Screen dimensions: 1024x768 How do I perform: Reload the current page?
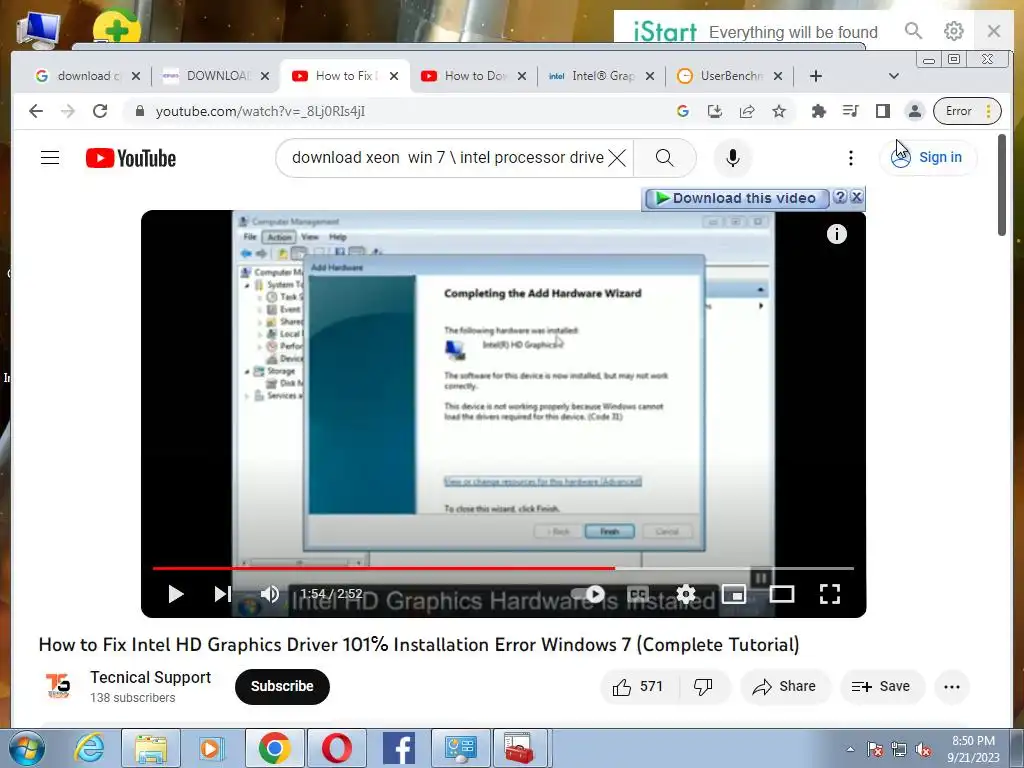click(x=100, y=112)
